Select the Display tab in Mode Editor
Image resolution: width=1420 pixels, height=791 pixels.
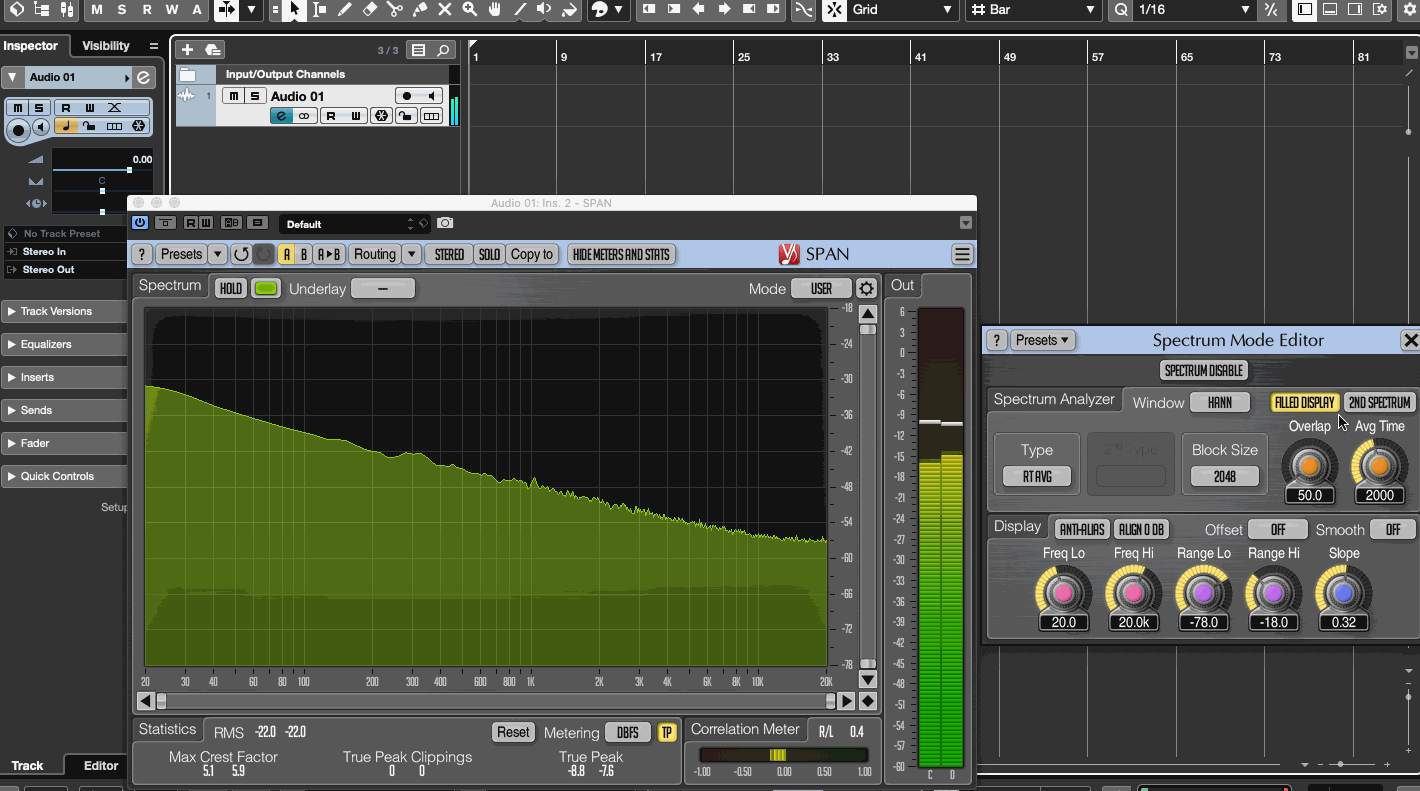[x=1017, y=527]
